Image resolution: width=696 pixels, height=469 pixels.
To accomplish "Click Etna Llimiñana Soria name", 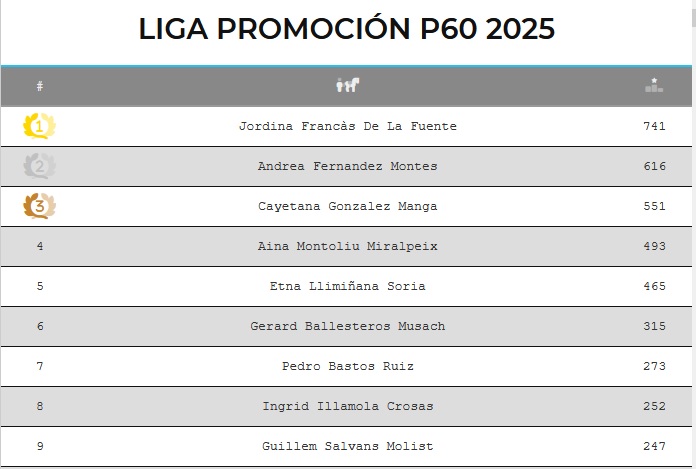I will pos(347,286).
